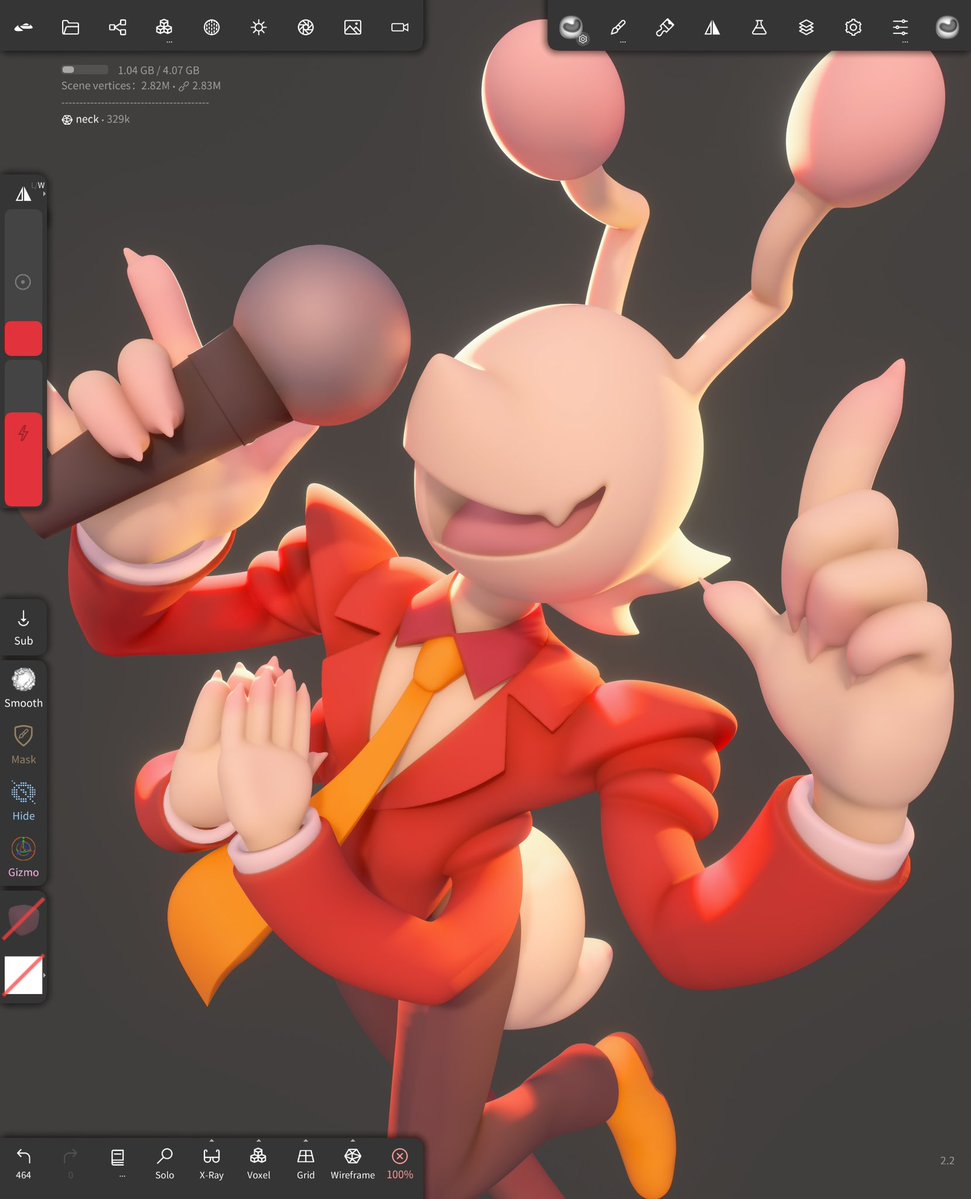Open the white alpha swatch on sidebar
971x1199 pixels.
click(x=24, y=975)
